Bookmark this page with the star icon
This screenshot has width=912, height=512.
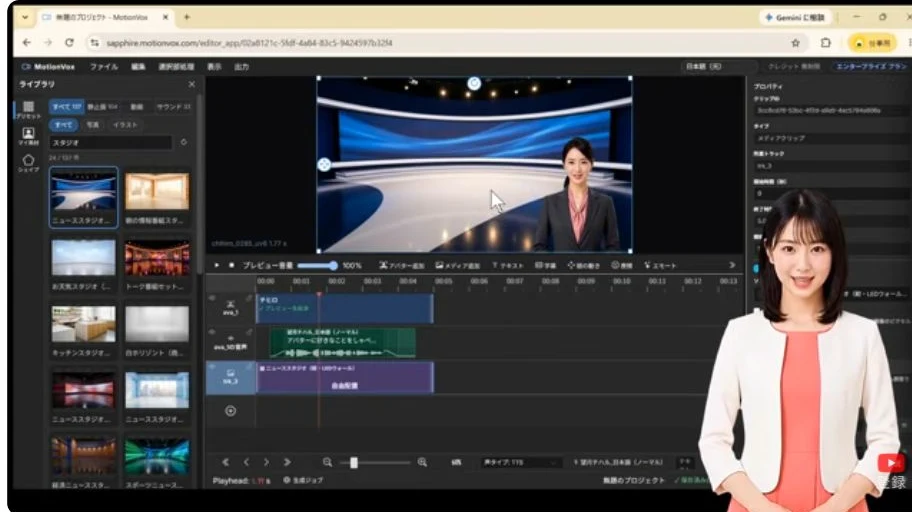pos(795,42)
